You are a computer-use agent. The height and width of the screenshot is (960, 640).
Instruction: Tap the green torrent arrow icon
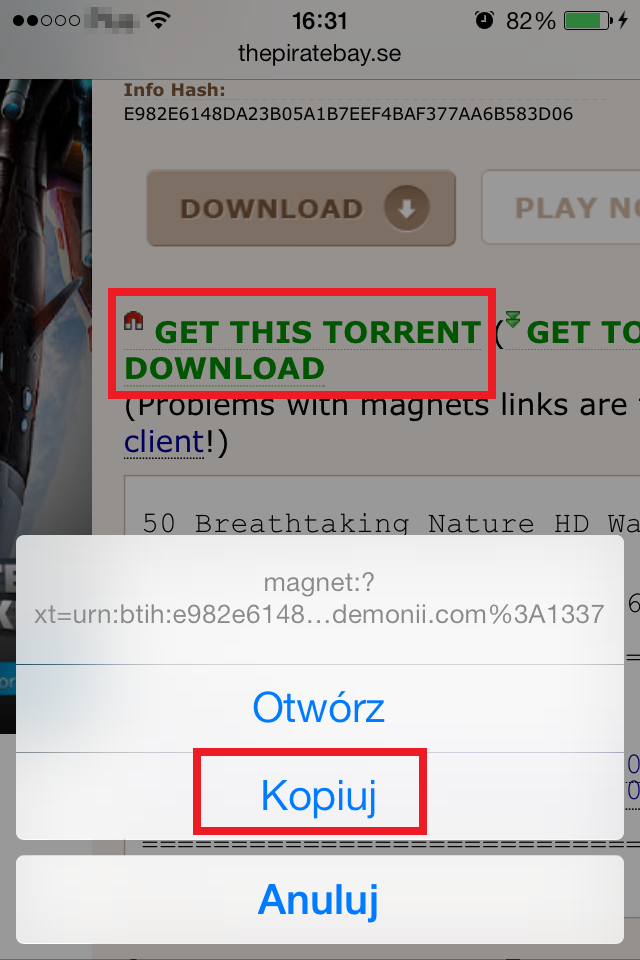[513, 319]
